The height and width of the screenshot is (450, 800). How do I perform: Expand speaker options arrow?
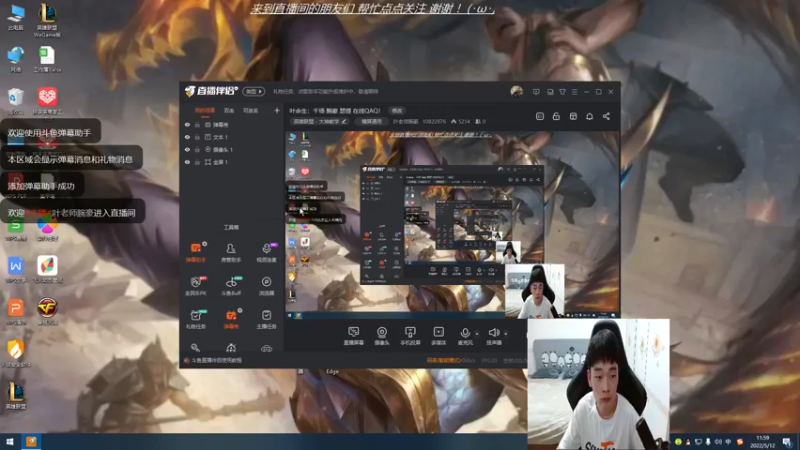(506, 333)
